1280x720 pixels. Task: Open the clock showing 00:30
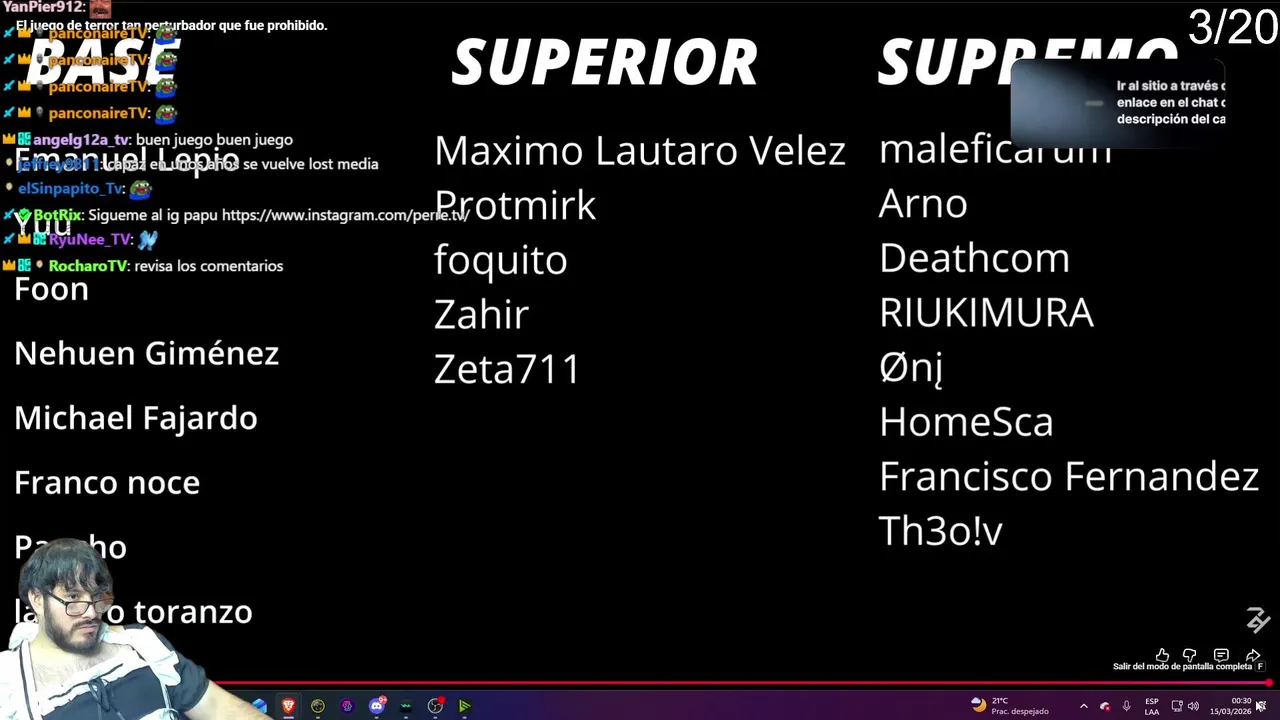click(1231, 706)
